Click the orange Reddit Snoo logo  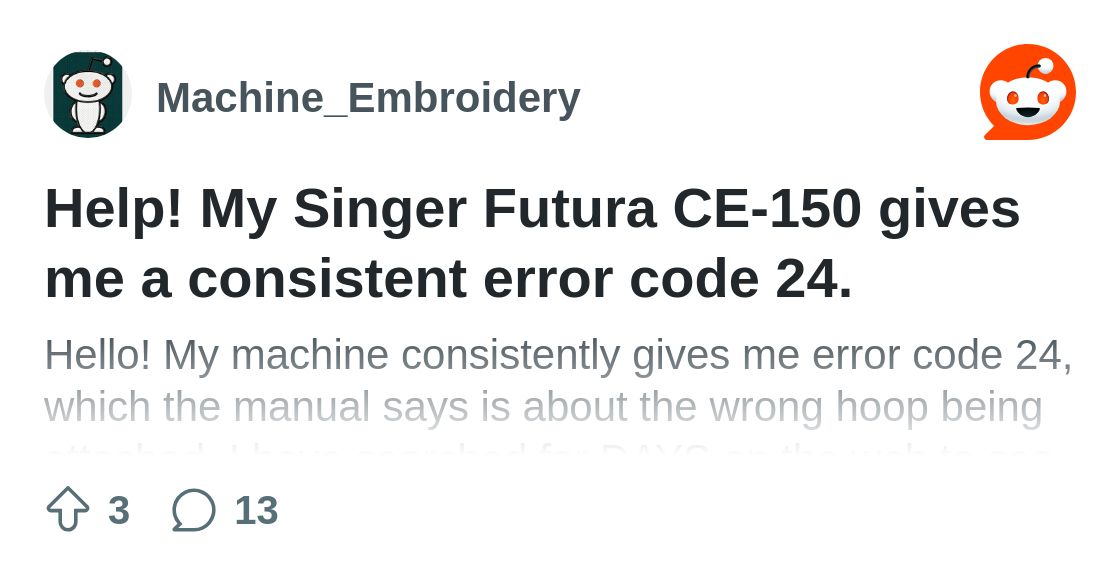1028,92
